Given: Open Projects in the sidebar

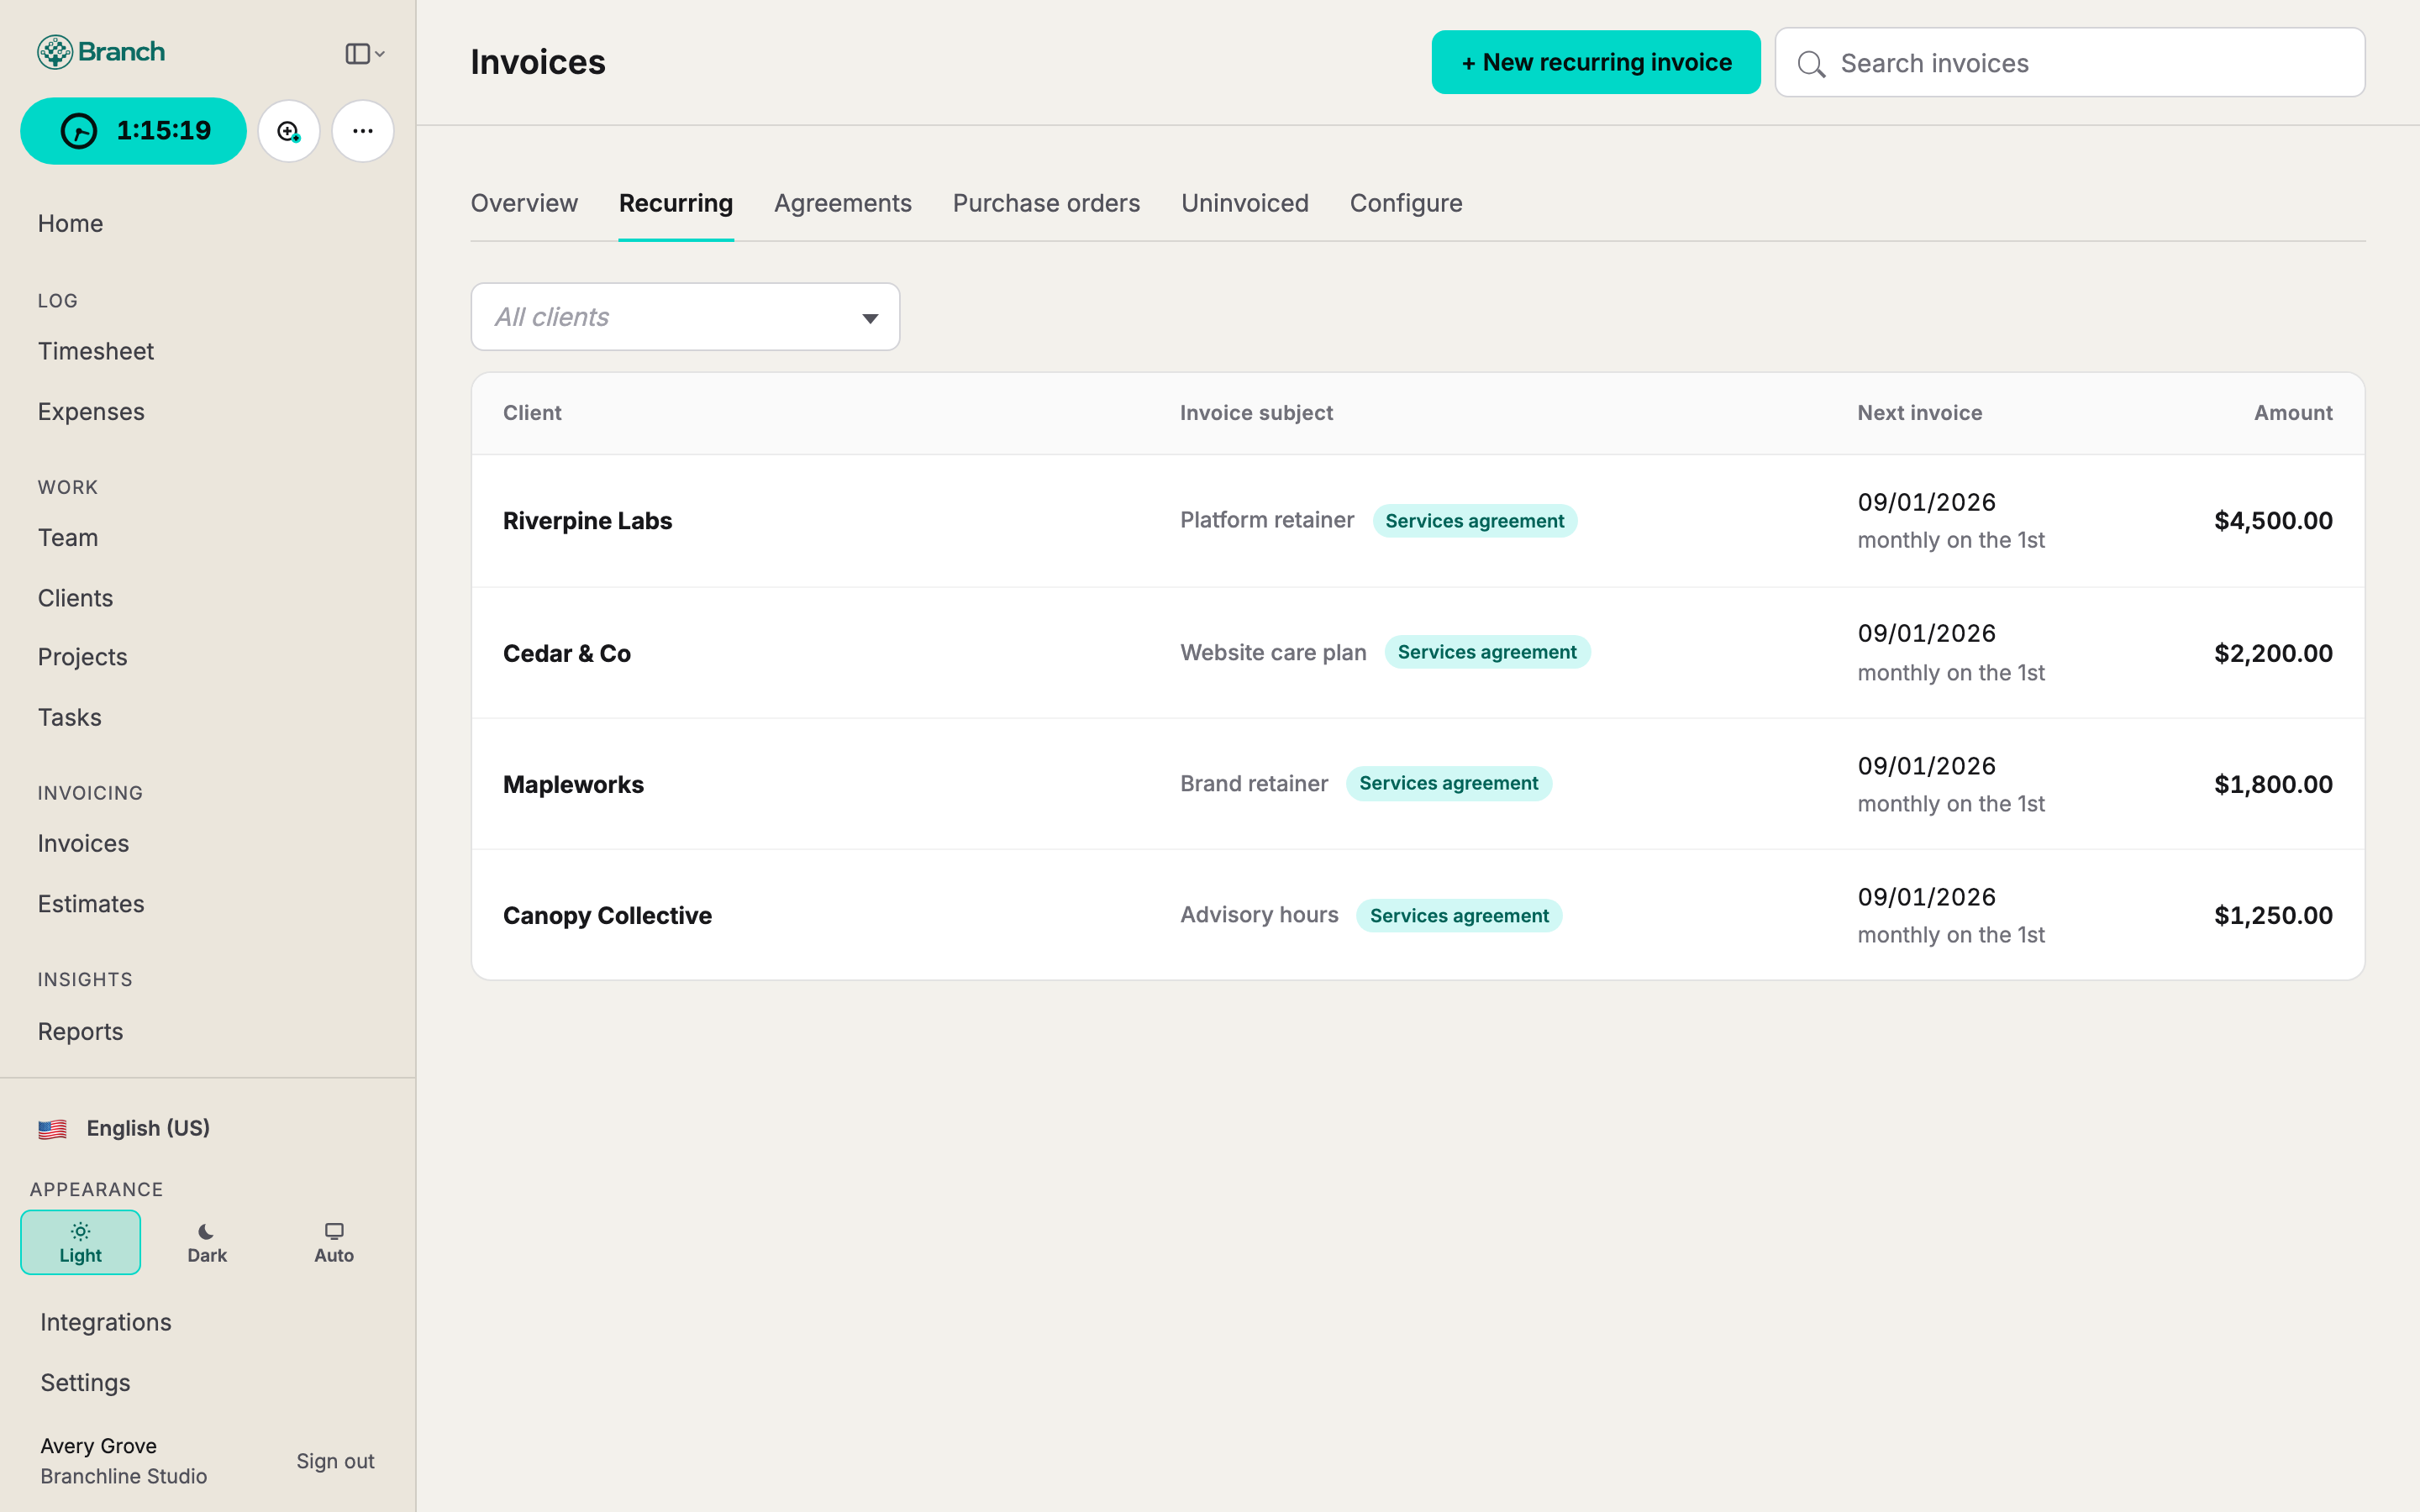Looking at the screenshot, I should tap(82, 657).
